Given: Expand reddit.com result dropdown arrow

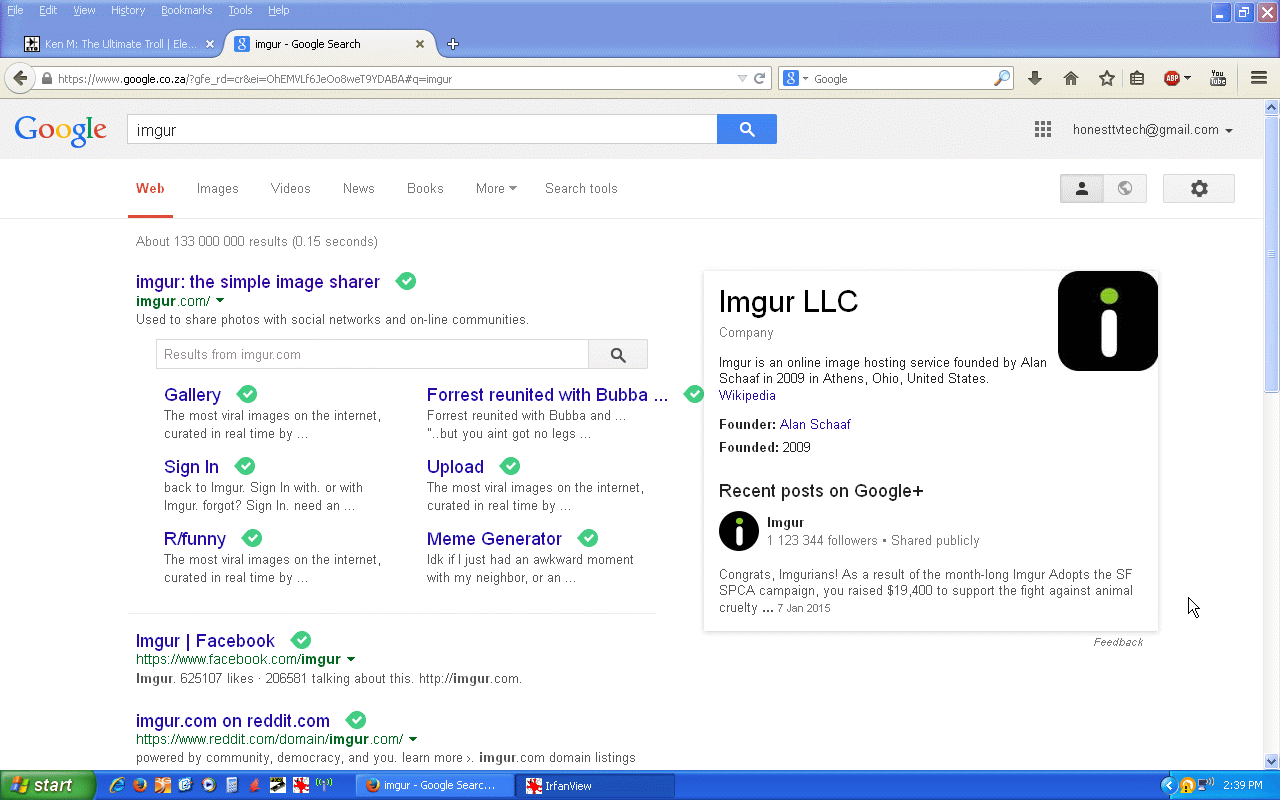Looking at the screenshot, I should (413, 739).
